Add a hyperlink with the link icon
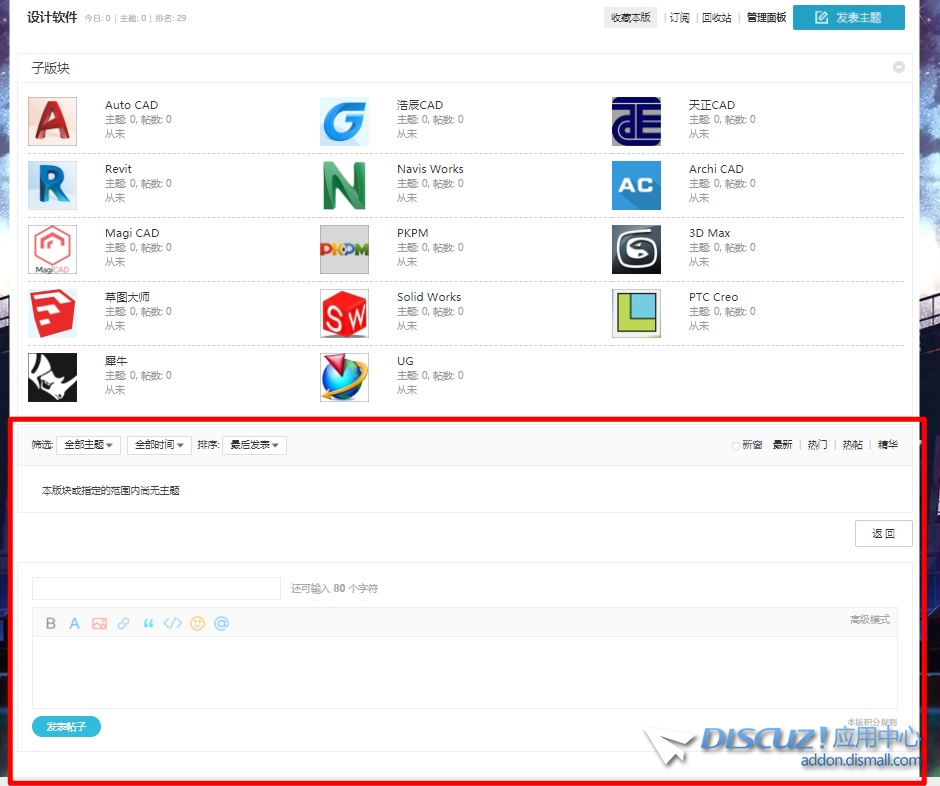This screenshot has width=940, height=786. click(x=123, y=624)
